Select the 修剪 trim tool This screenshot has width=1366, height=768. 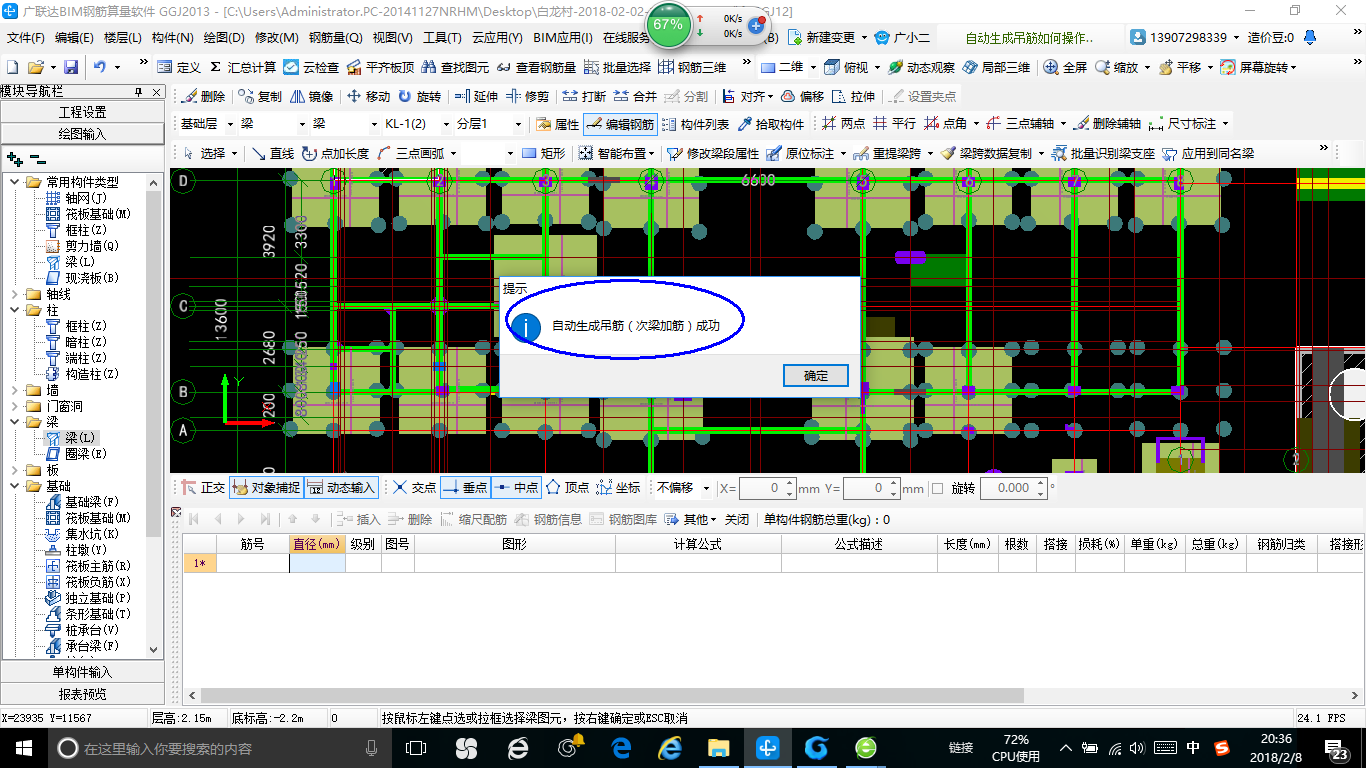(528, 97)
